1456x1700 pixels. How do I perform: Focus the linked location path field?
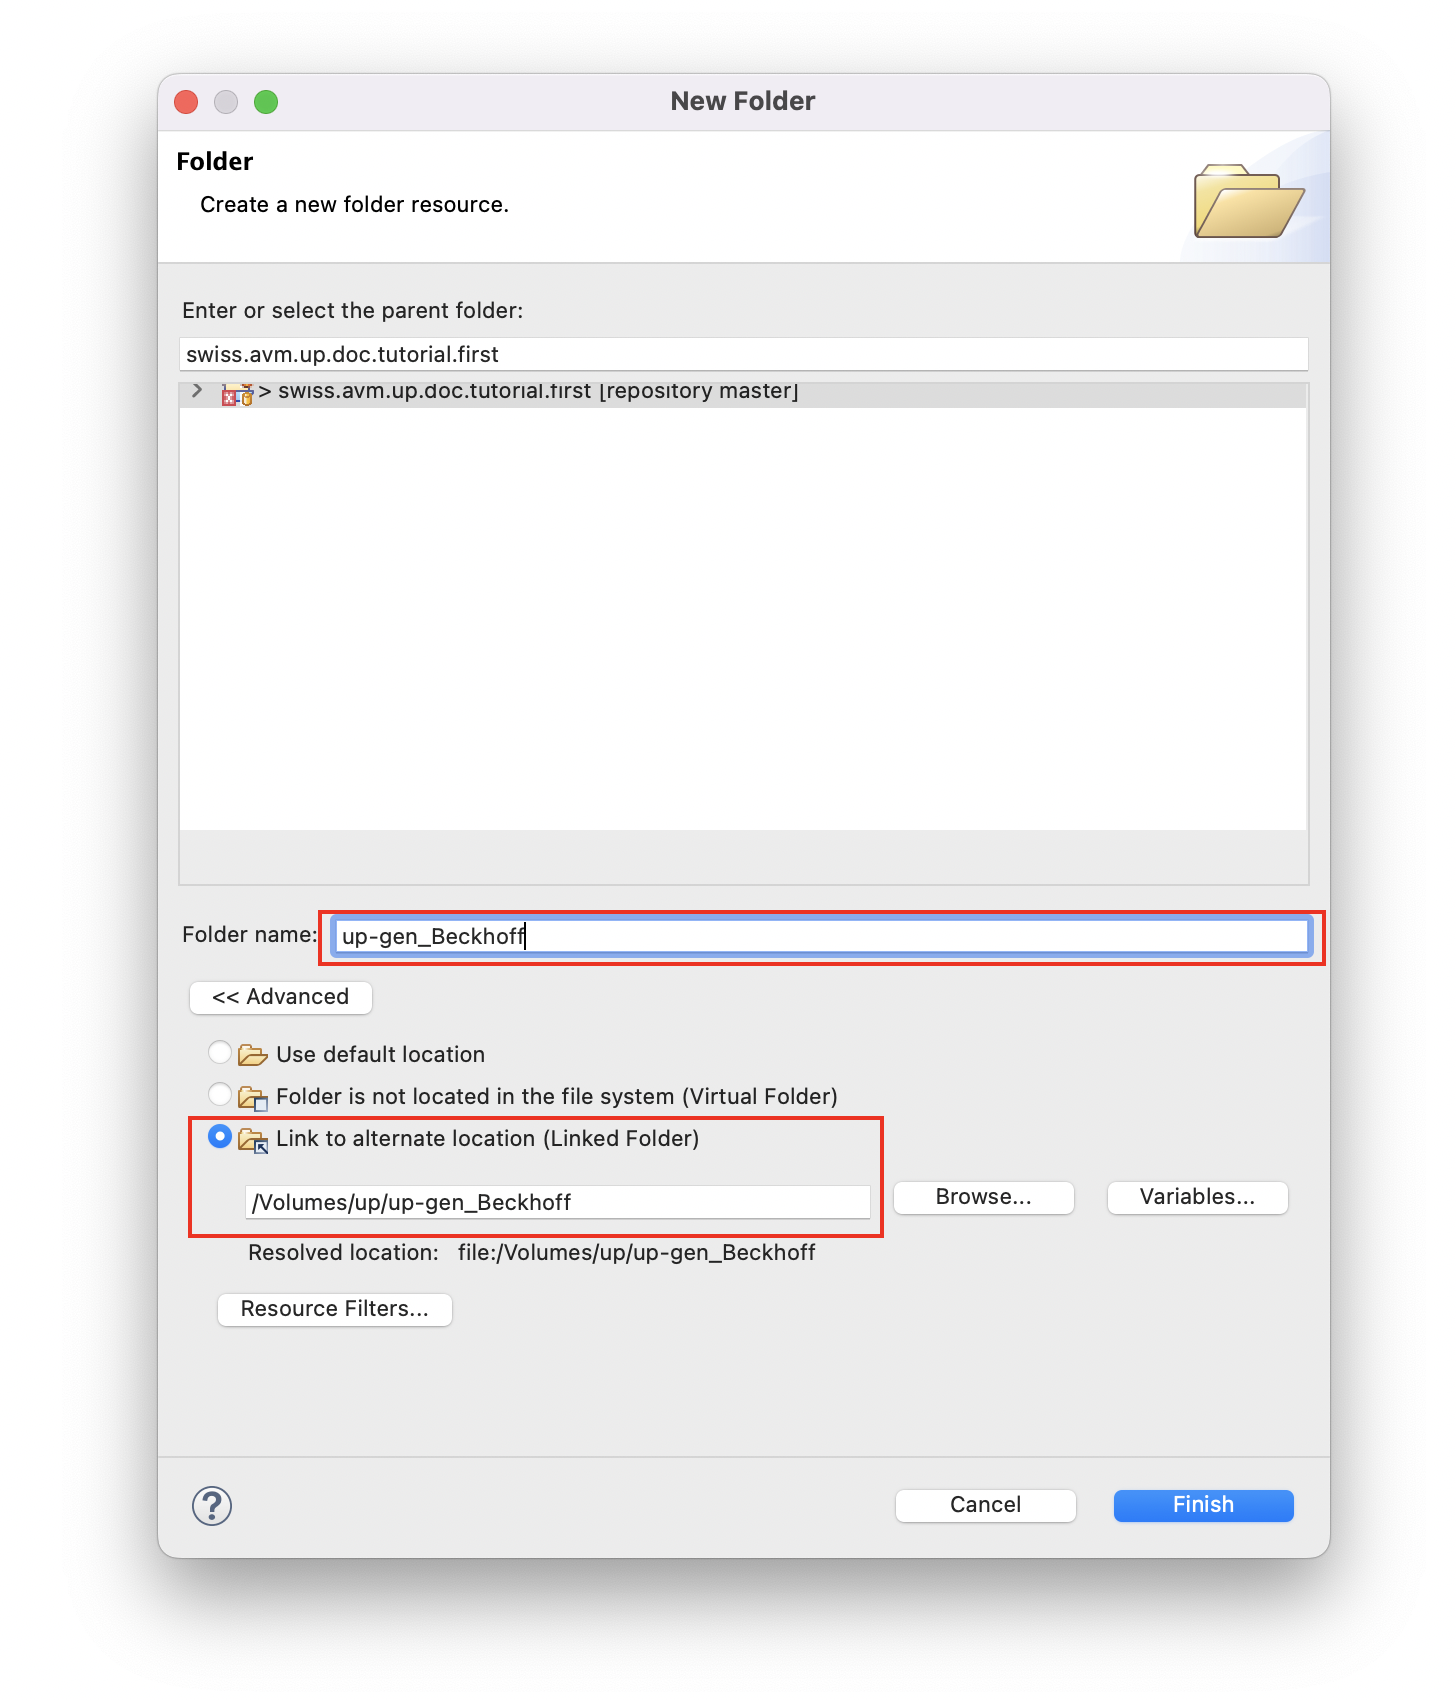(557, 1202)
